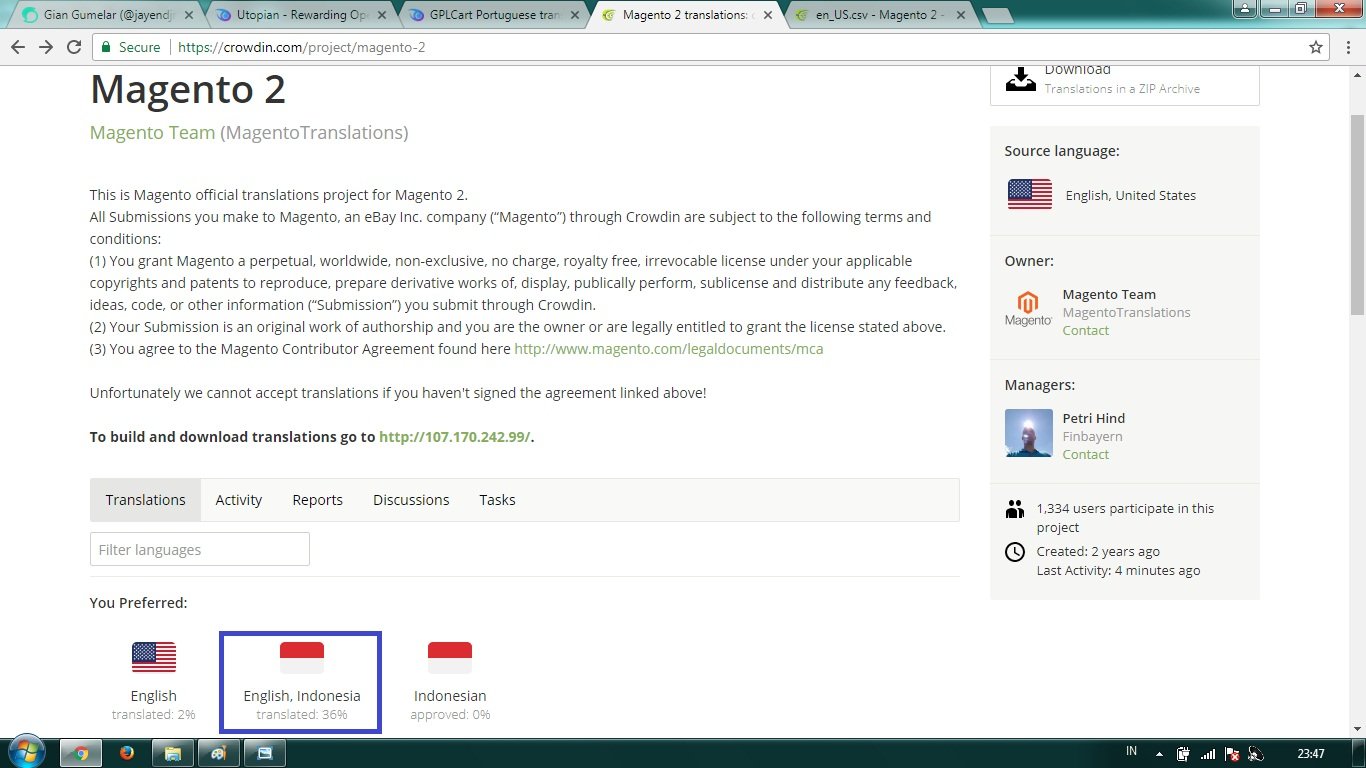Close the en_US.csv tab
This screenshot has width=1366, height=768.
(x=960, y=15)
